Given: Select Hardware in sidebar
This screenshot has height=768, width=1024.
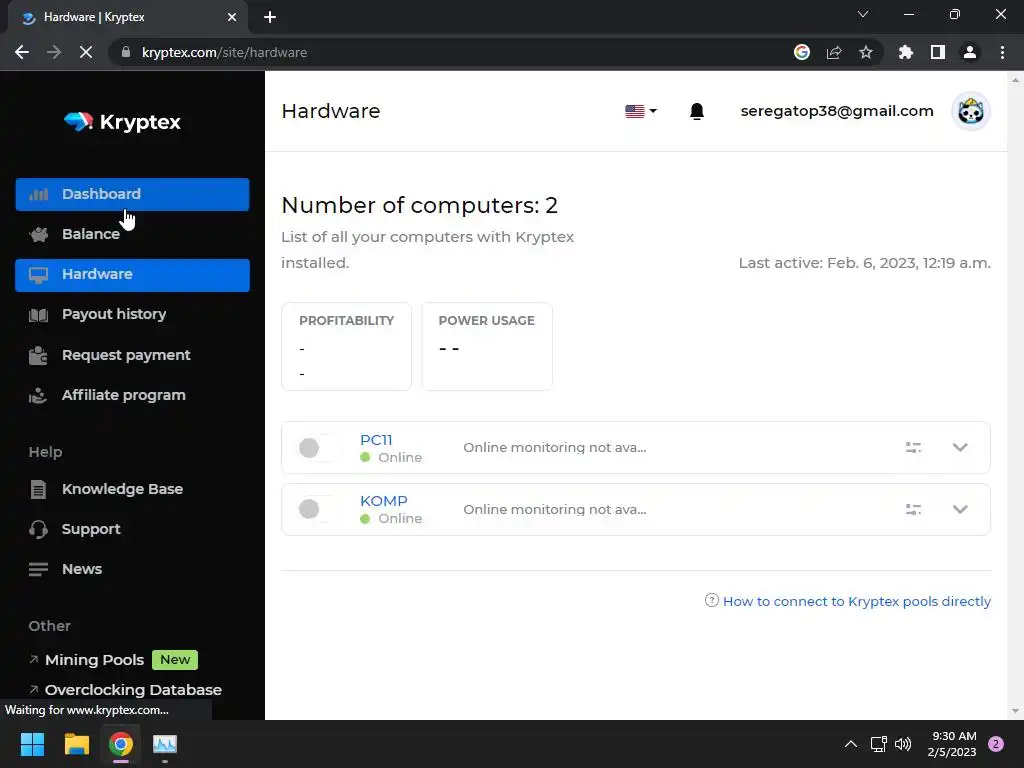Looking at the screenshot, I should pyautogui.click(x=132, y=275).
